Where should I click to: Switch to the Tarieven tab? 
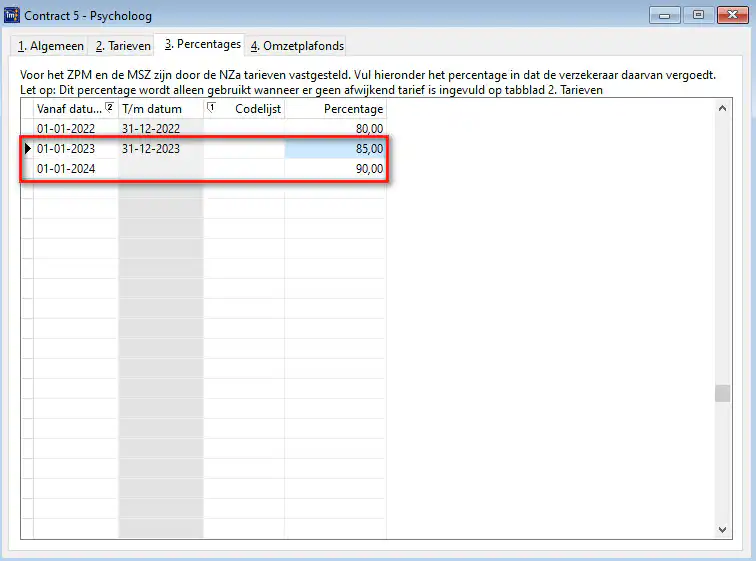point(123,46)
